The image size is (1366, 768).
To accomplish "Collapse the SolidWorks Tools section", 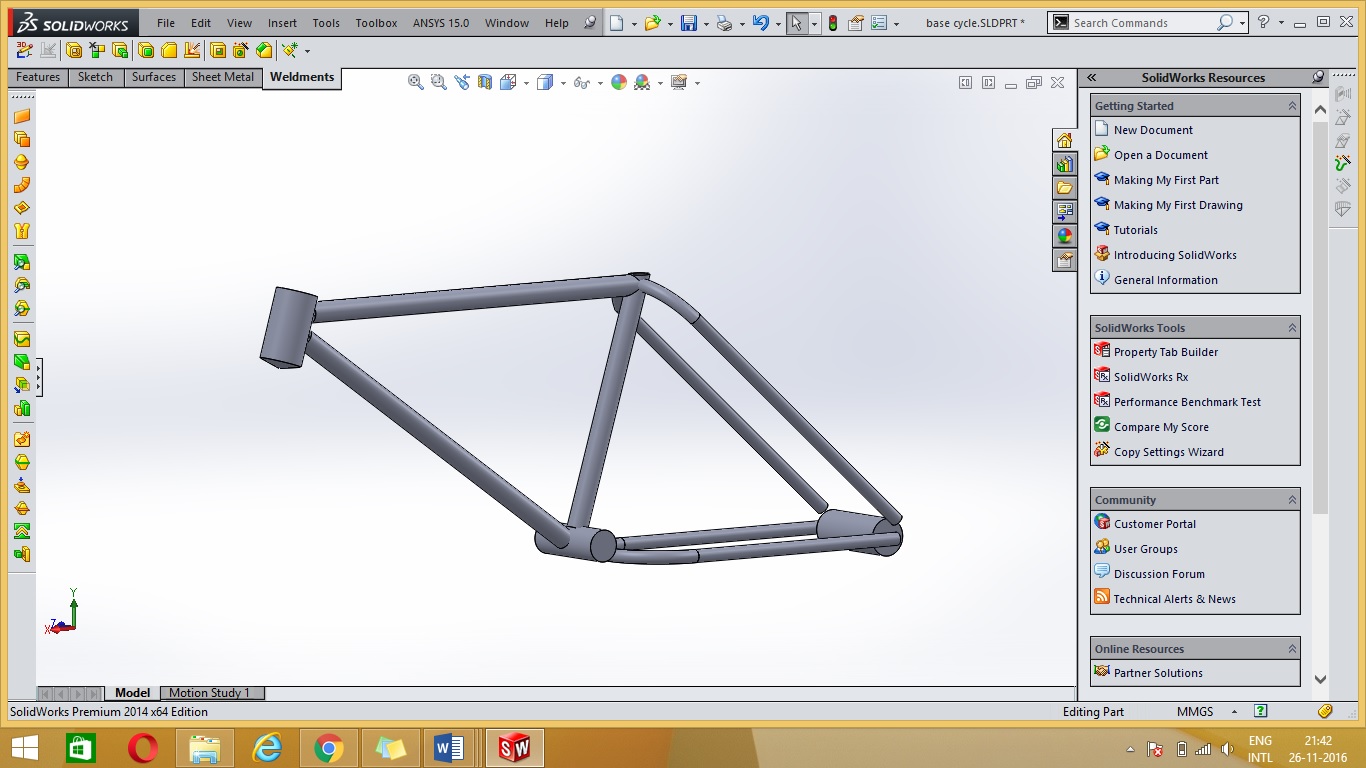I will [x=1292, y=328].
